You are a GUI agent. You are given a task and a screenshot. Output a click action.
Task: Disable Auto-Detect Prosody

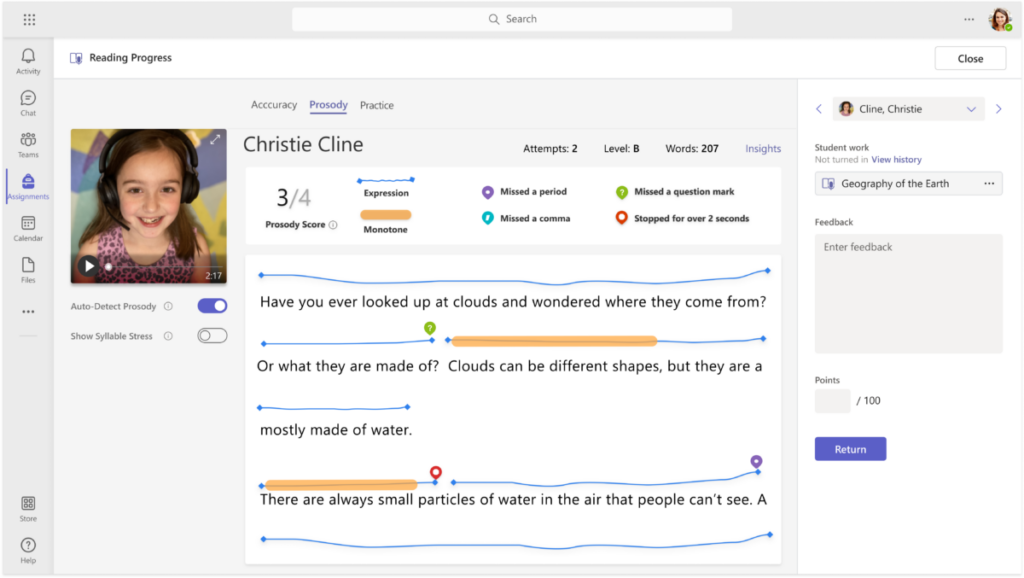(211, 306)
